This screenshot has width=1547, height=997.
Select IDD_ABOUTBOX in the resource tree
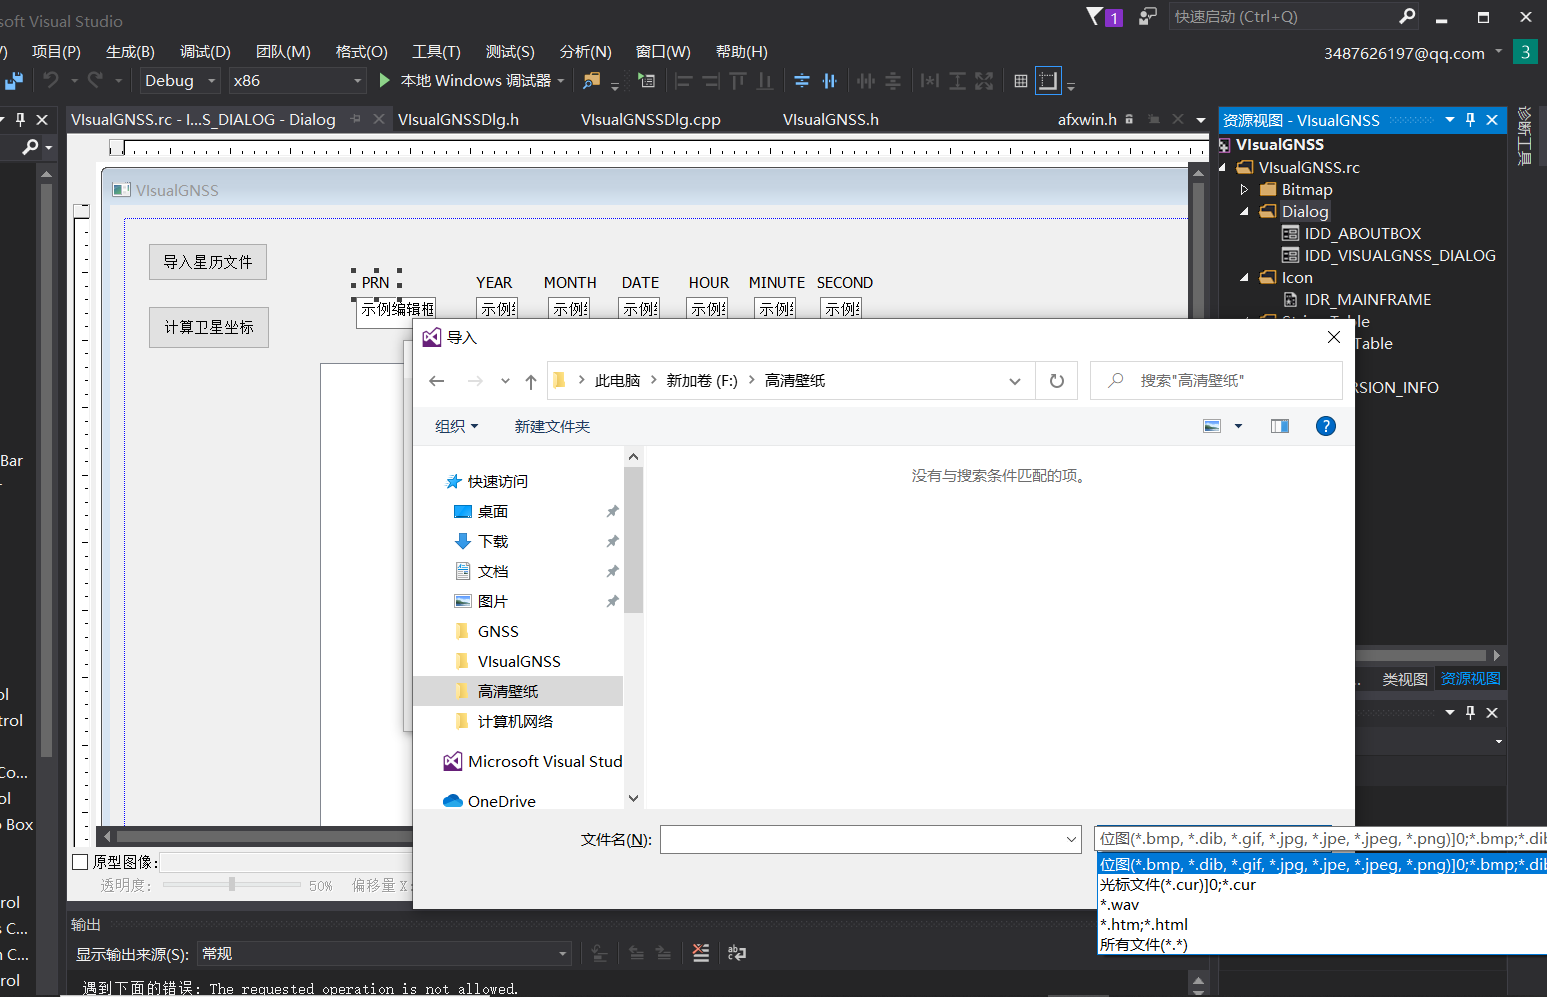coord(1362,233)
